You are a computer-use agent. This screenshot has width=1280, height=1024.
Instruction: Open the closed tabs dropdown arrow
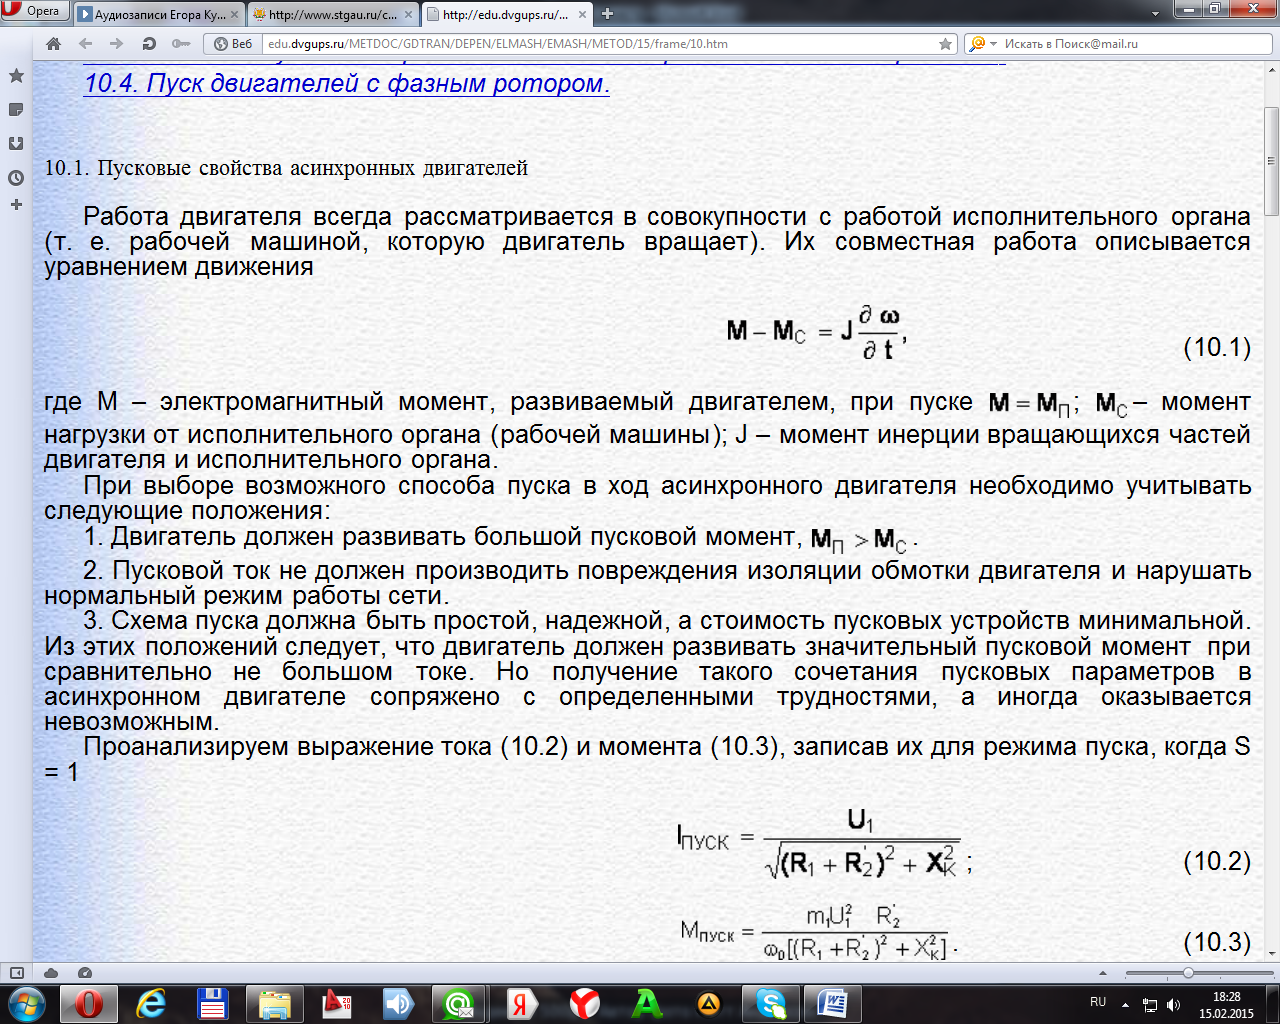[x=1155, y=14]
